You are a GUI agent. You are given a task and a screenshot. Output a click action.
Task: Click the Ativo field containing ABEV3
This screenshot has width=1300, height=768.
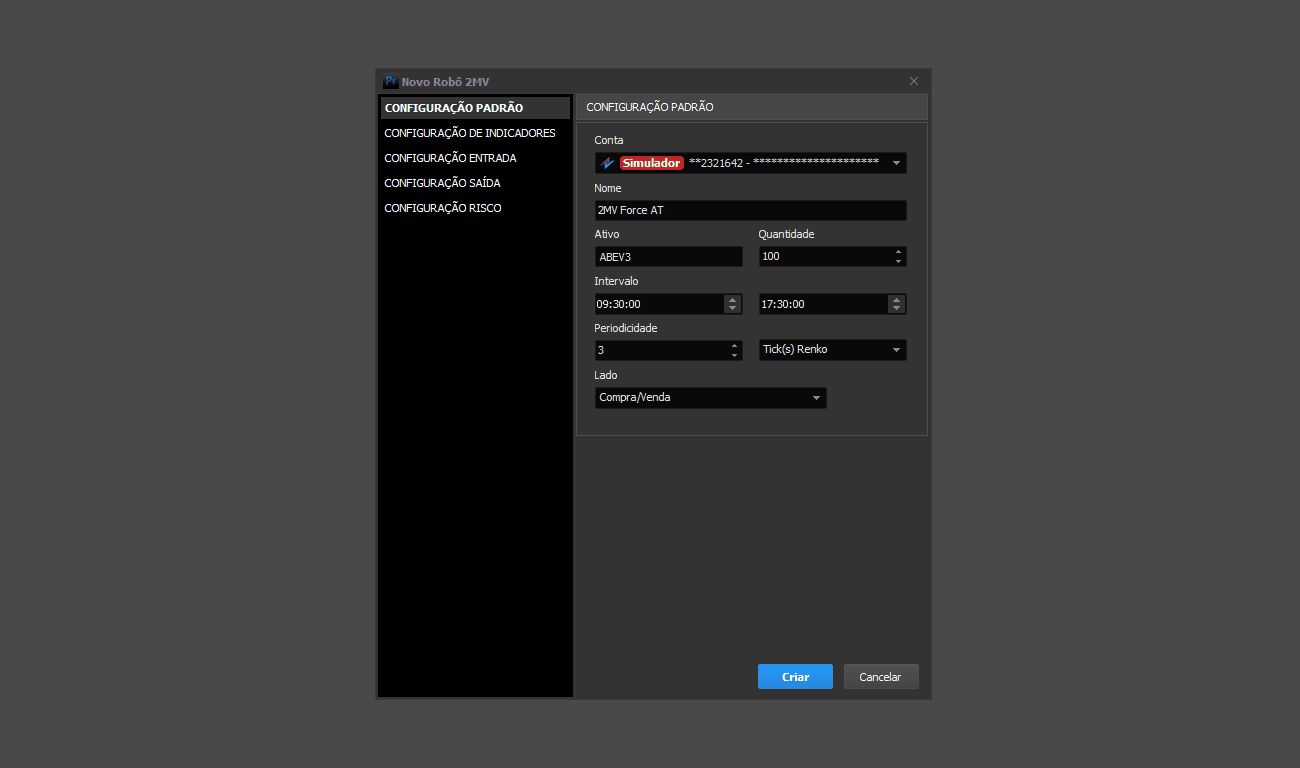(668, 257)
